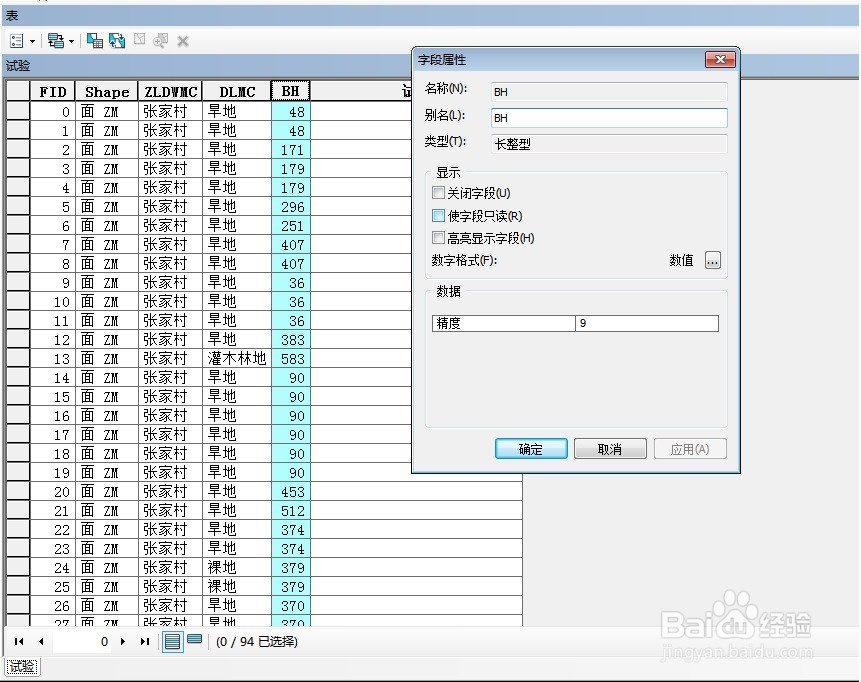Expand the Table Options dropdown arrow
The height and width of the screenshot is (682, 861).
click(x=31, y=40)
